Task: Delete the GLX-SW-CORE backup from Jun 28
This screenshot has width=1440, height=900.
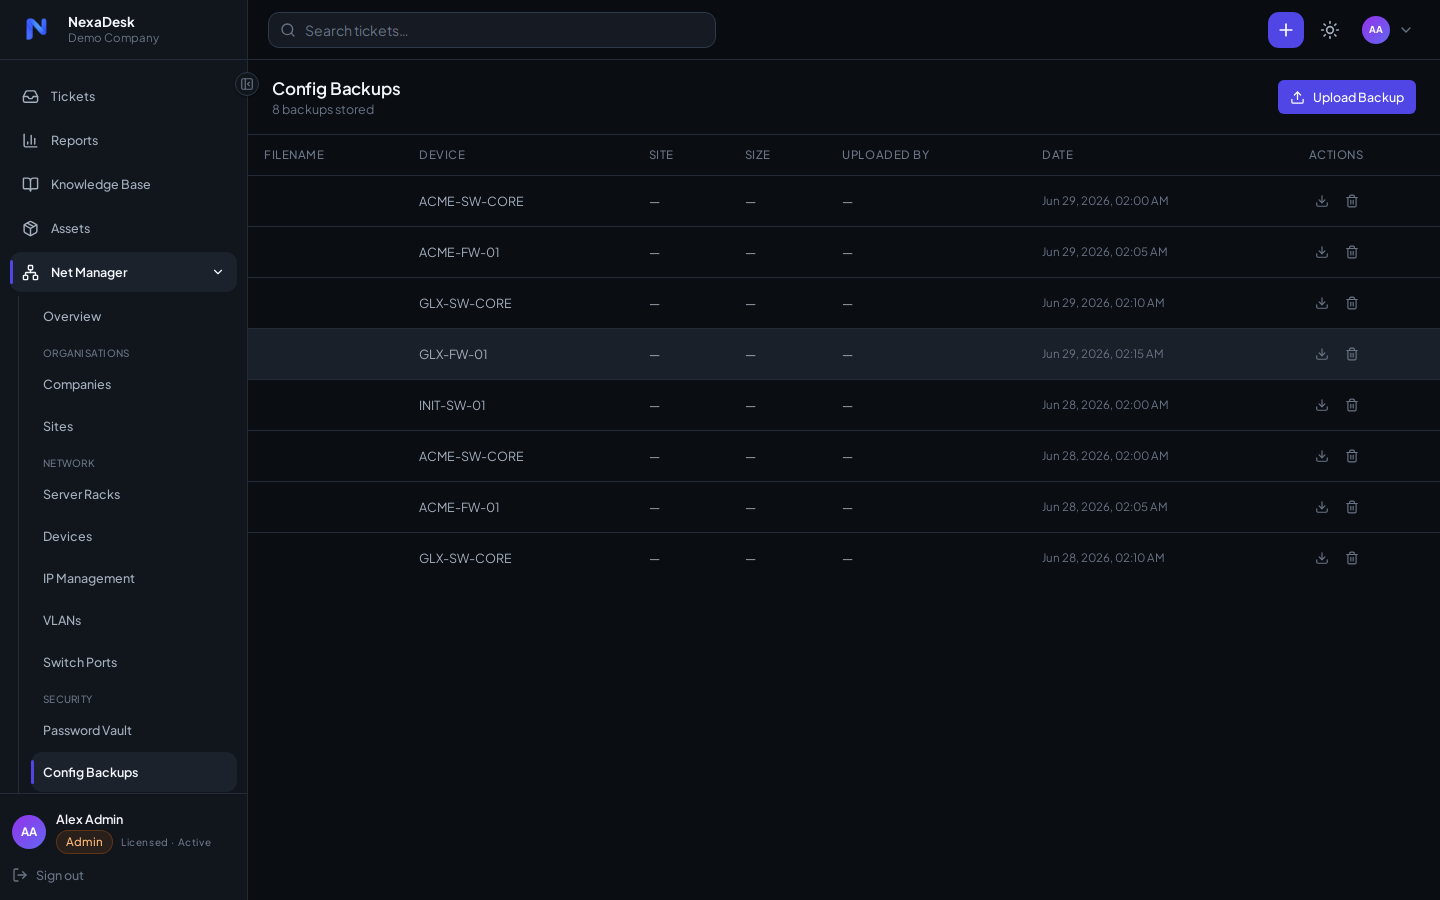Action: point(1352,558)
